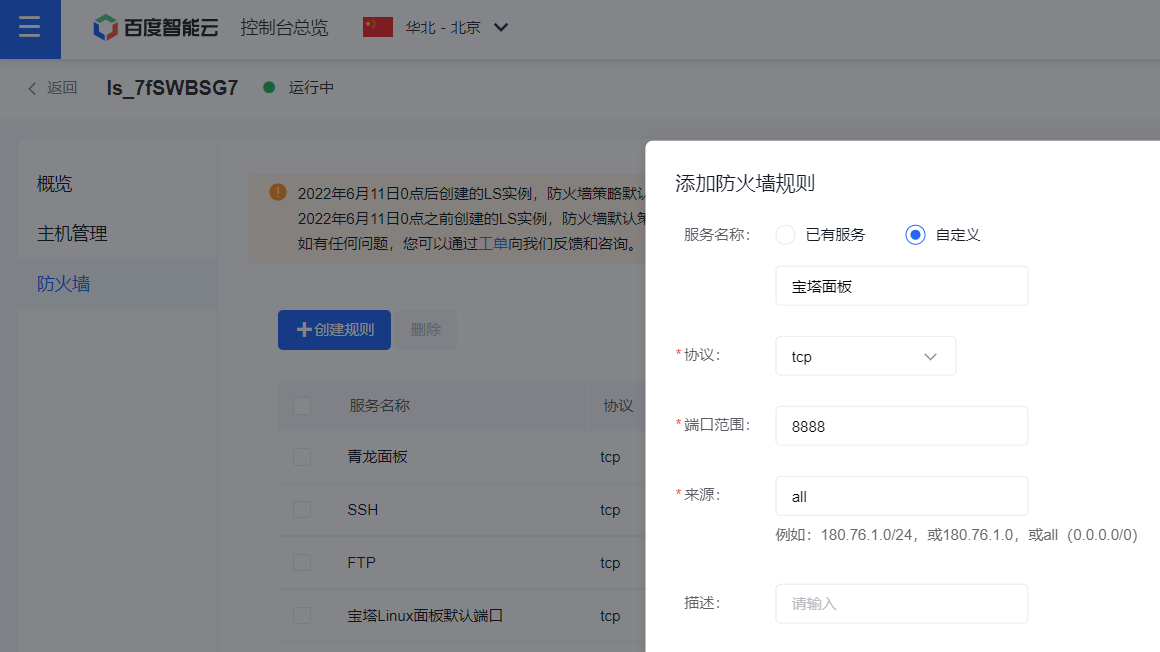Viewport: 1160px width, 652px height.
Task: Check the FTP rule checkbox
Action: pyautogui.click(x=302, y=563)
